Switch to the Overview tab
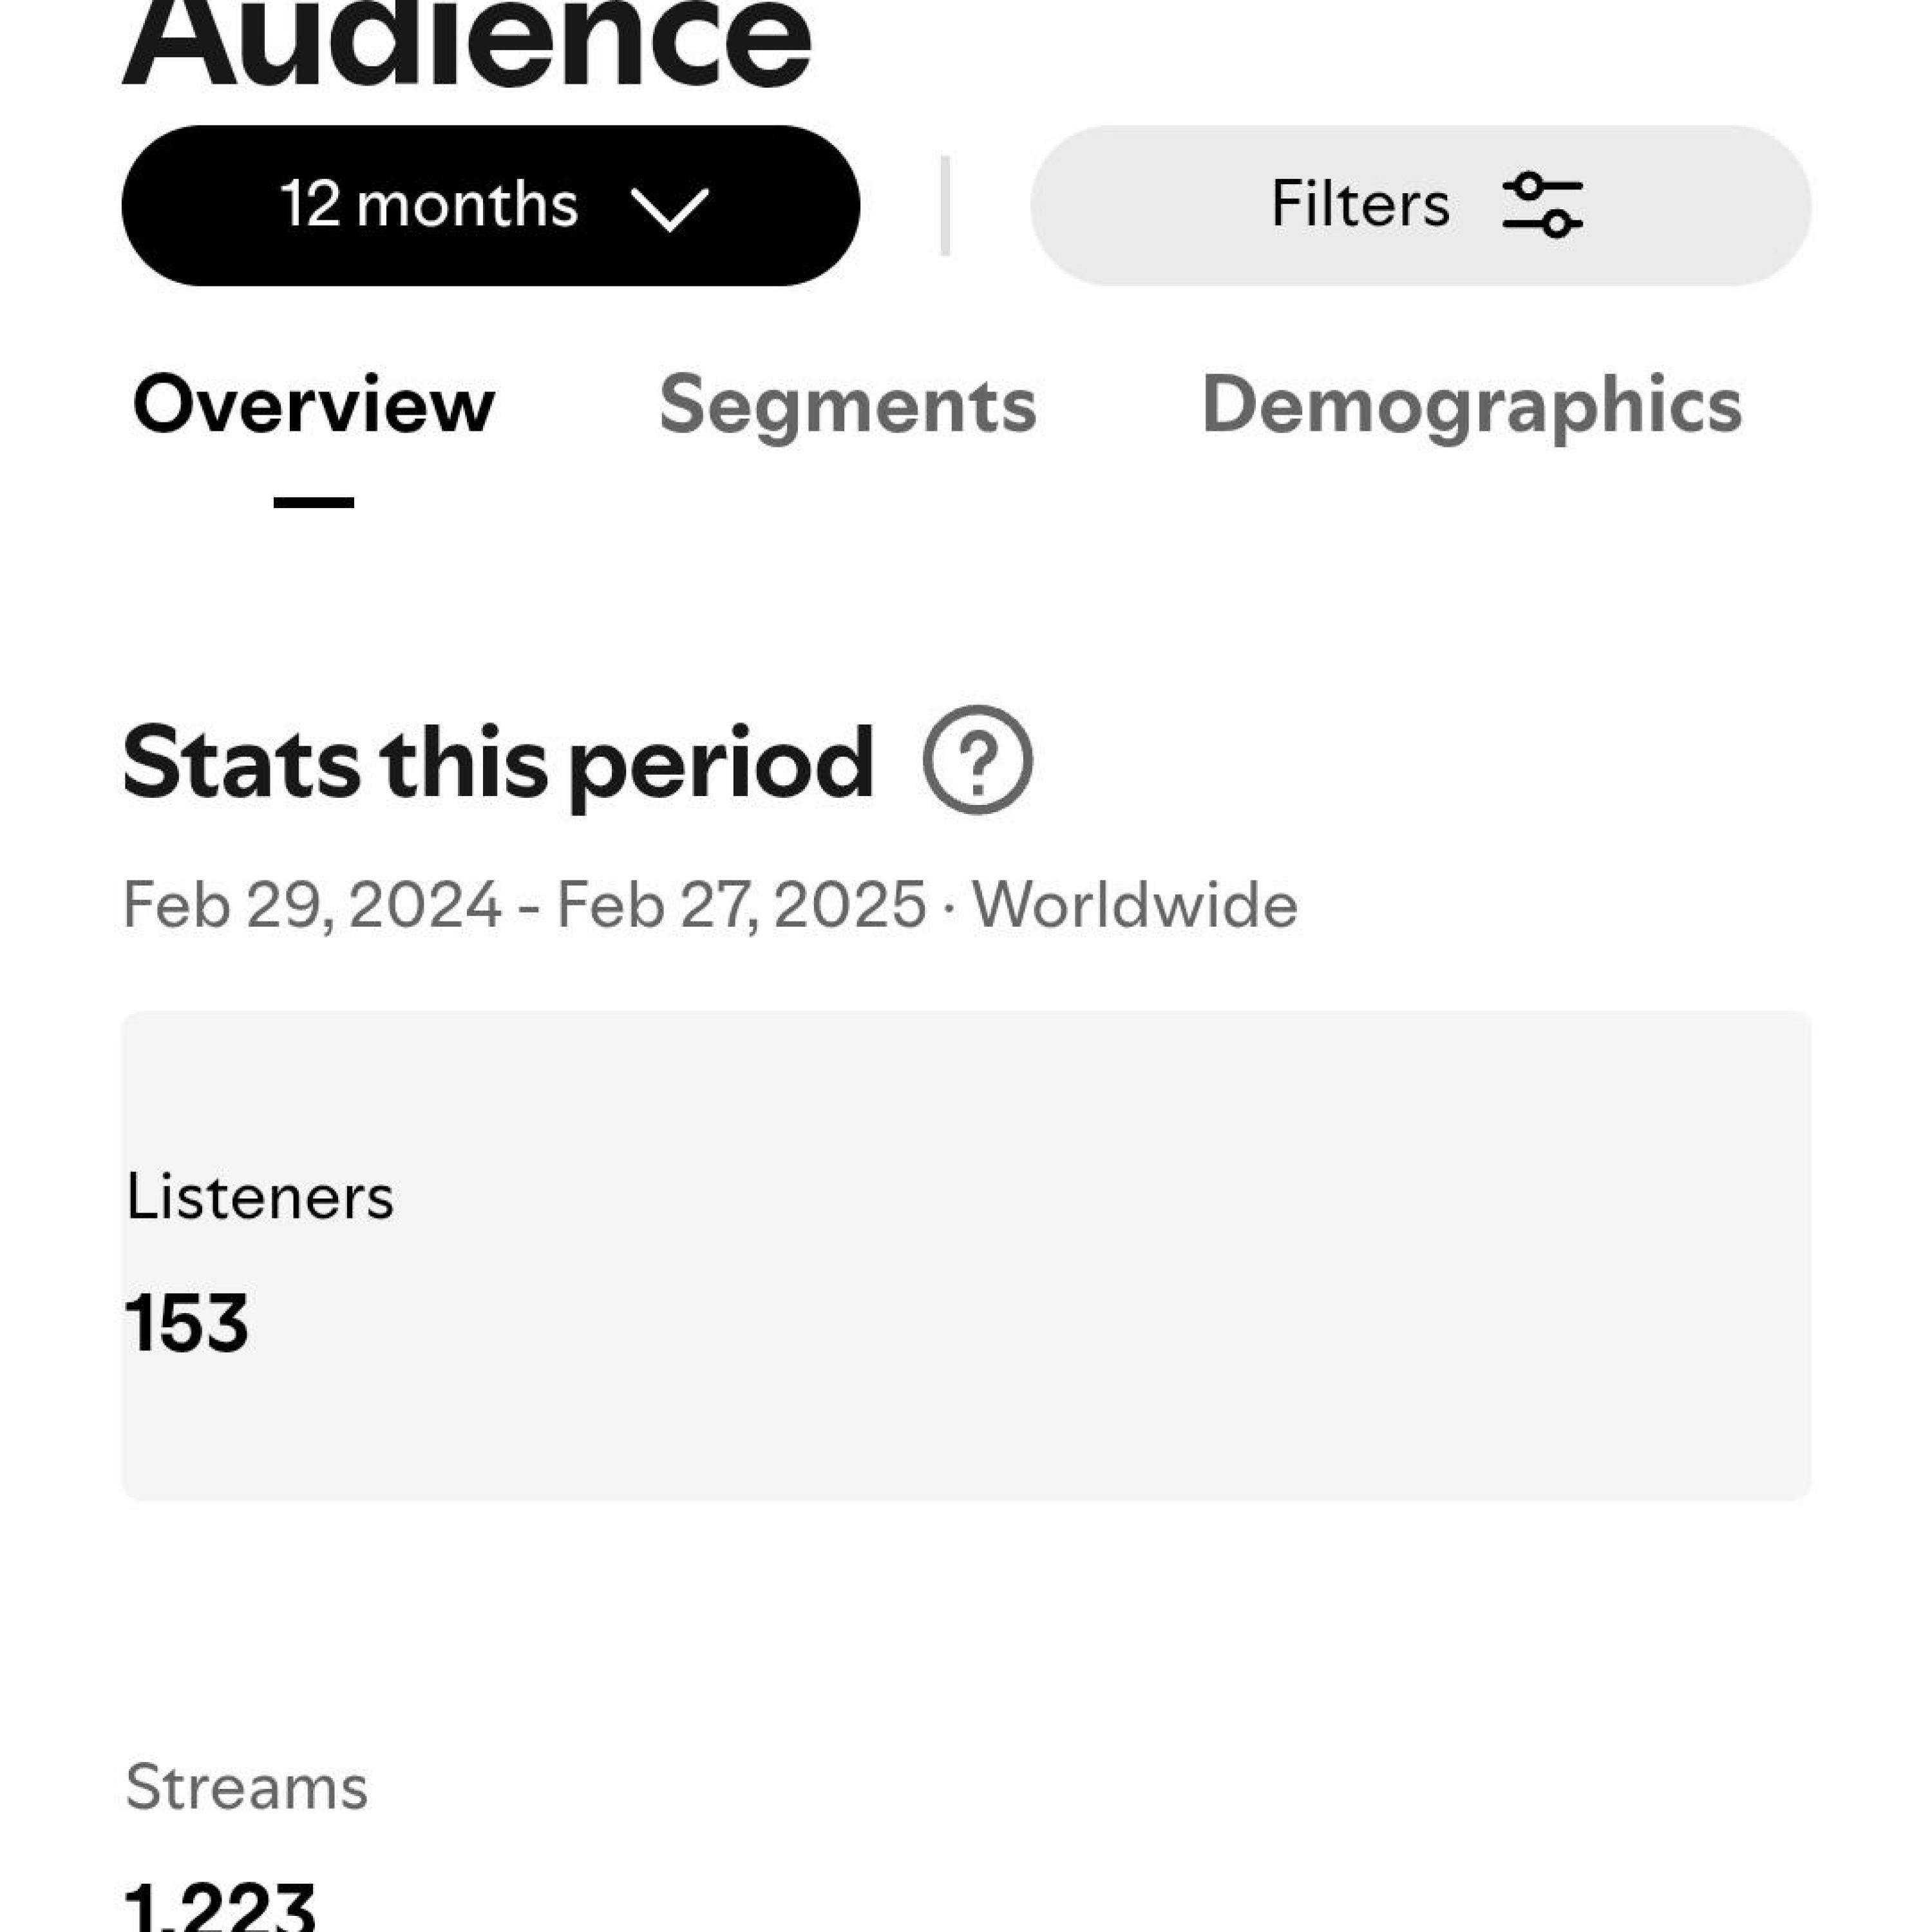 313,405
